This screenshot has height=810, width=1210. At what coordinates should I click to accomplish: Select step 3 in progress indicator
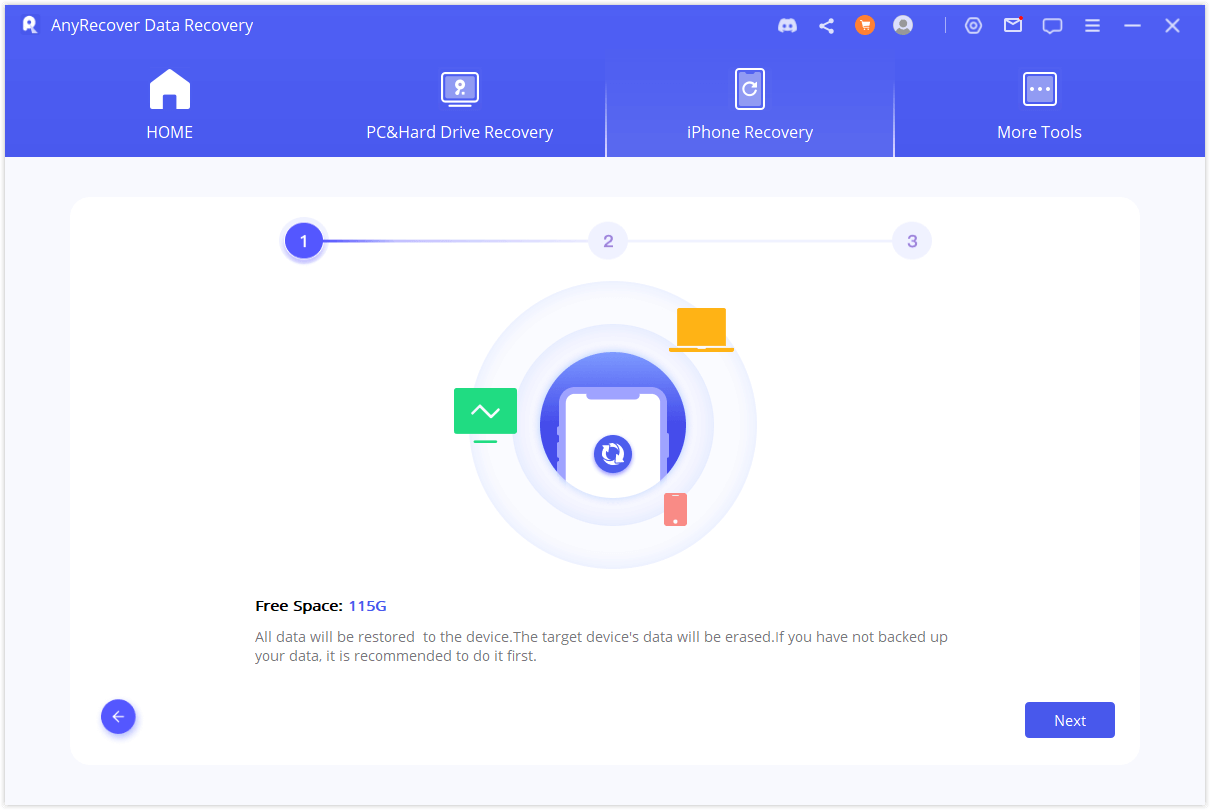click(x=911, y=241)
